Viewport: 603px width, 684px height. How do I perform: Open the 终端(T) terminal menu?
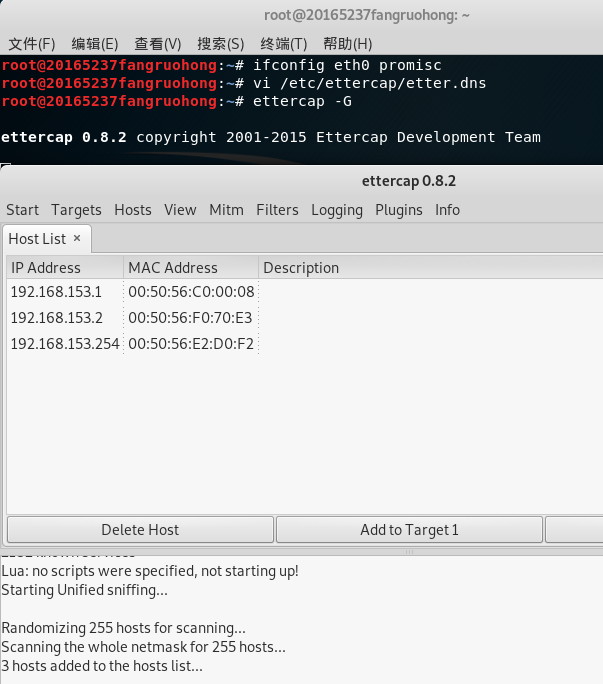(x=284, y=44)
